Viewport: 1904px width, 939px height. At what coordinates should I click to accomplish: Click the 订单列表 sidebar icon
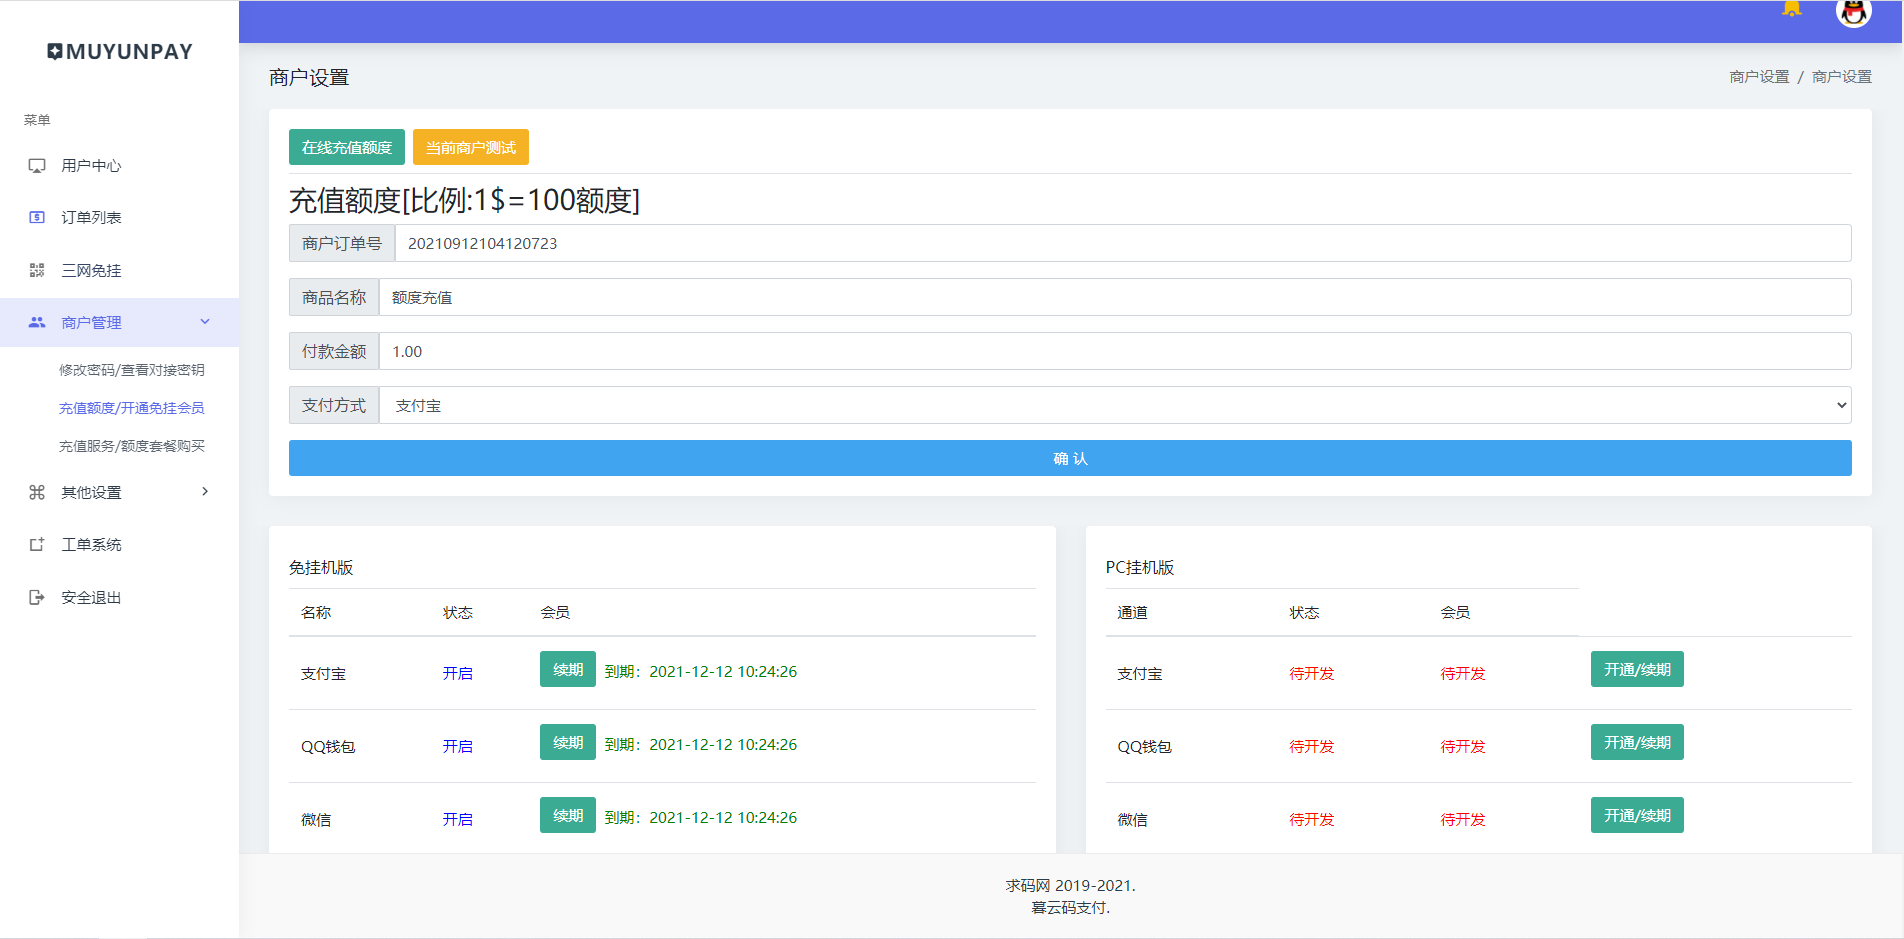coord(37,218)
